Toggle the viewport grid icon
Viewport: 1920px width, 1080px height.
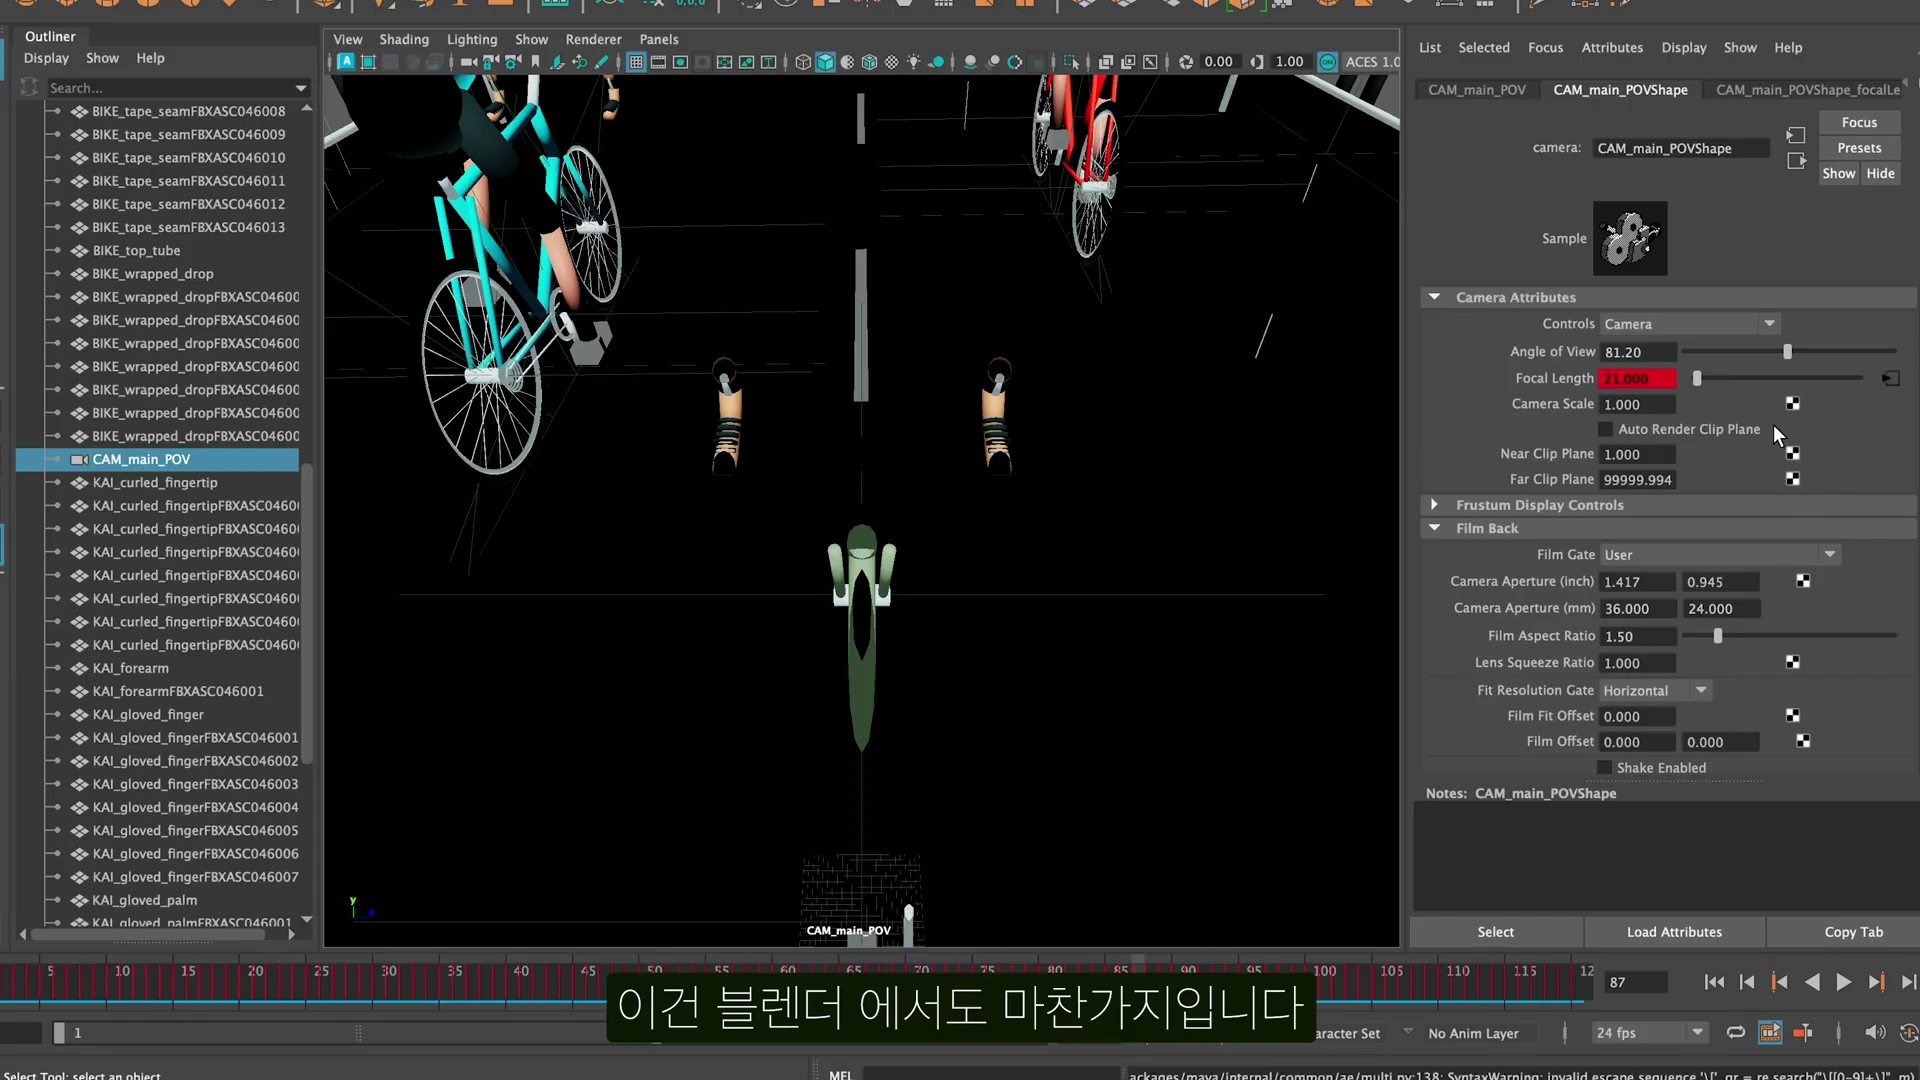[636, 62]
